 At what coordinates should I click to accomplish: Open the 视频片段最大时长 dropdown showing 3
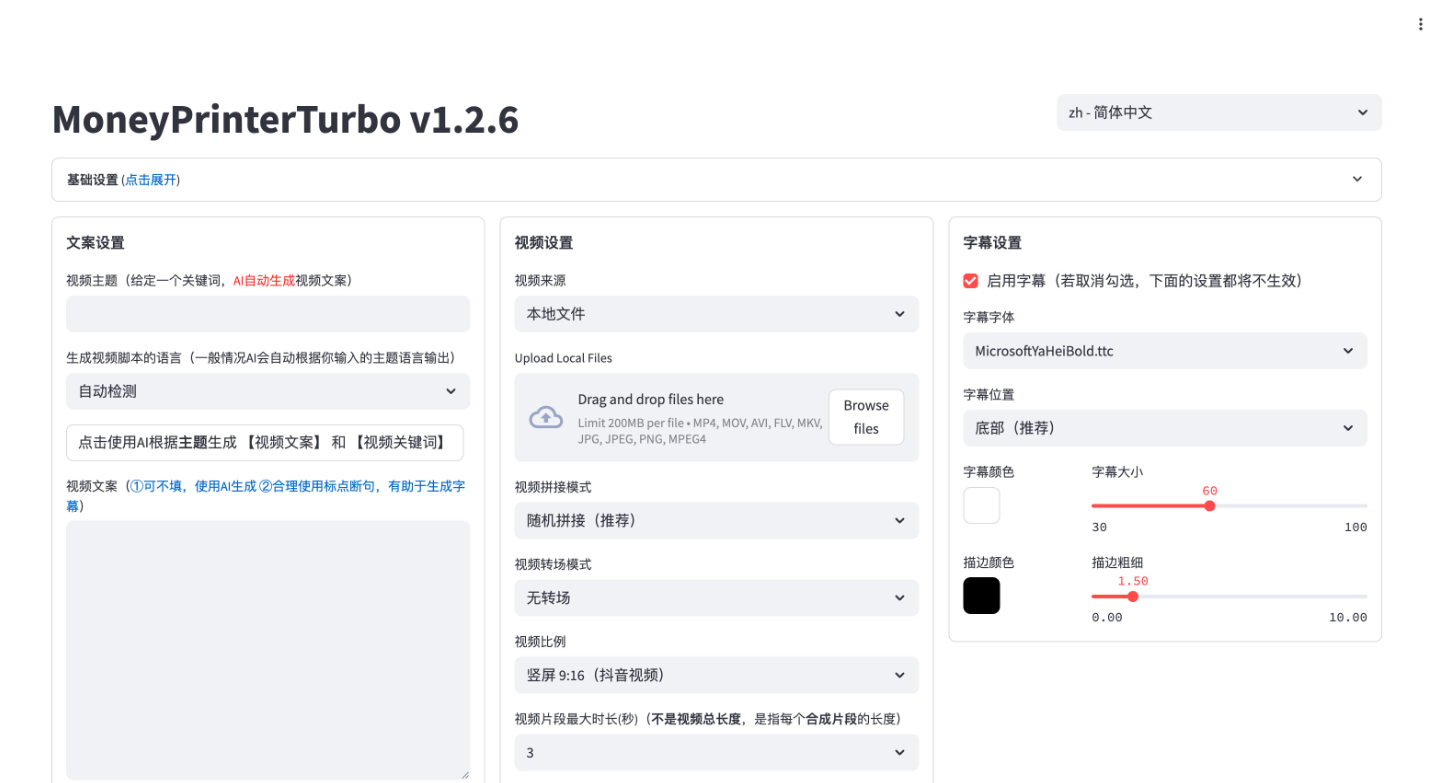[716, 752]
